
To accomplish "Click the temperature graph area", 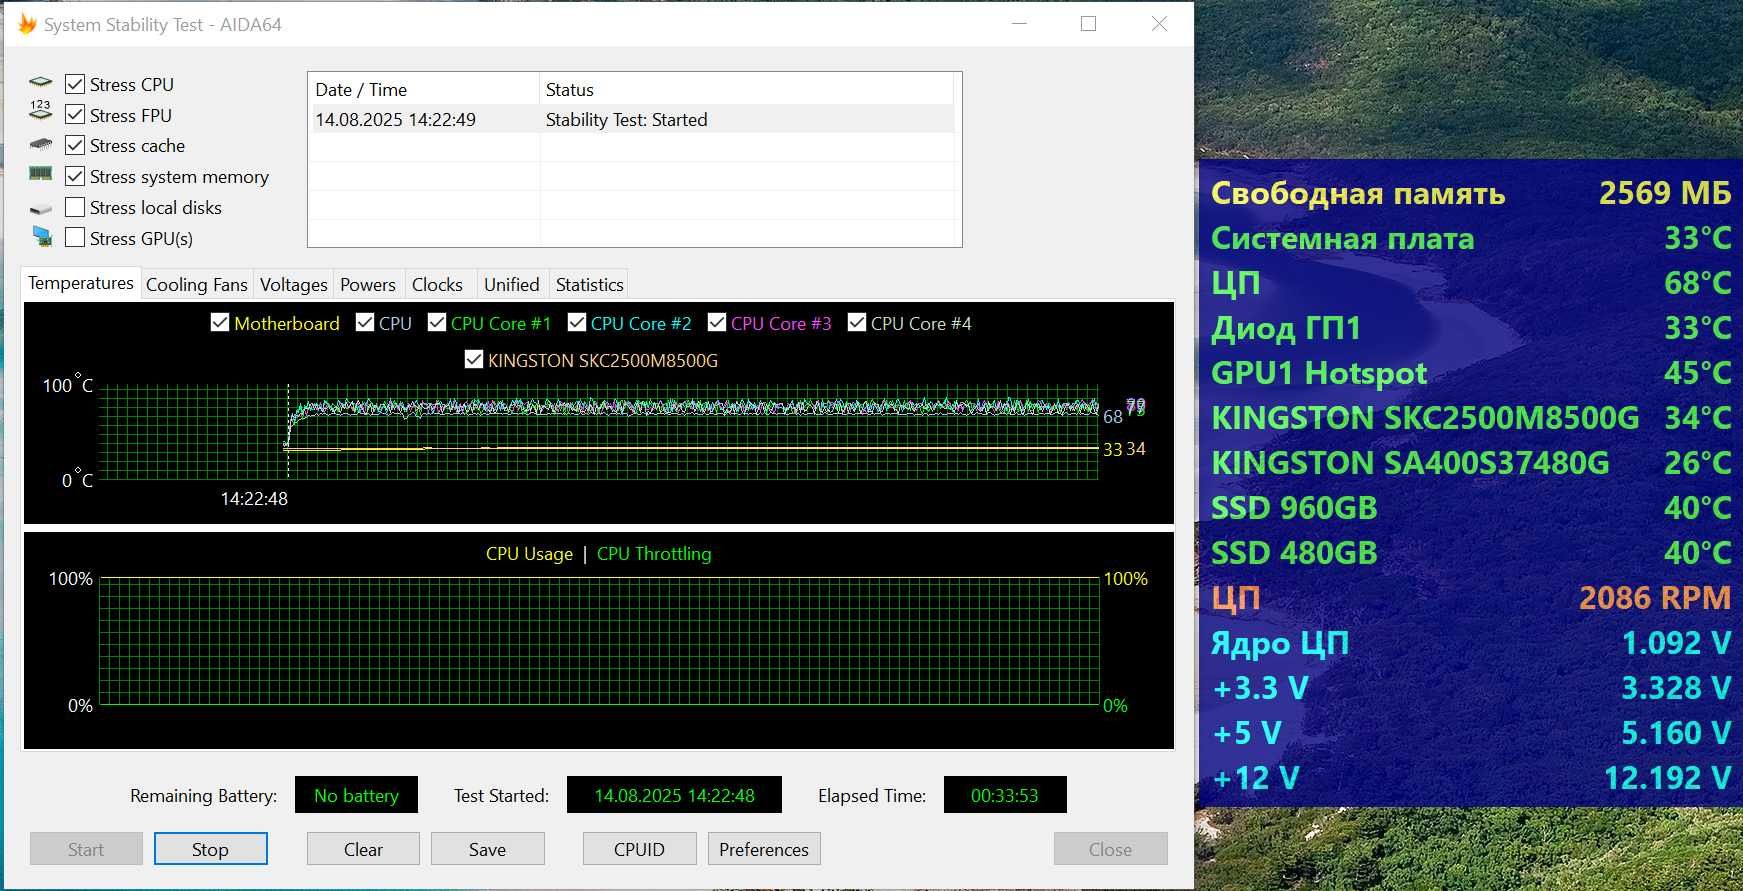I will pyautogui.click(x=599, y=432).
